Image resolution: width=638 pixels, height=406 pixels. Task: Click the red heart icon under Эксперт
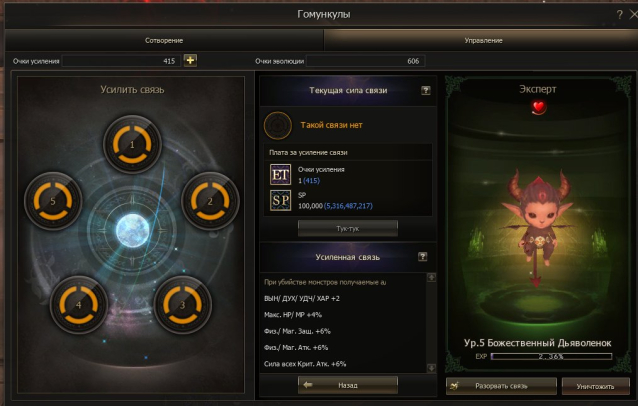coord(538,107)
